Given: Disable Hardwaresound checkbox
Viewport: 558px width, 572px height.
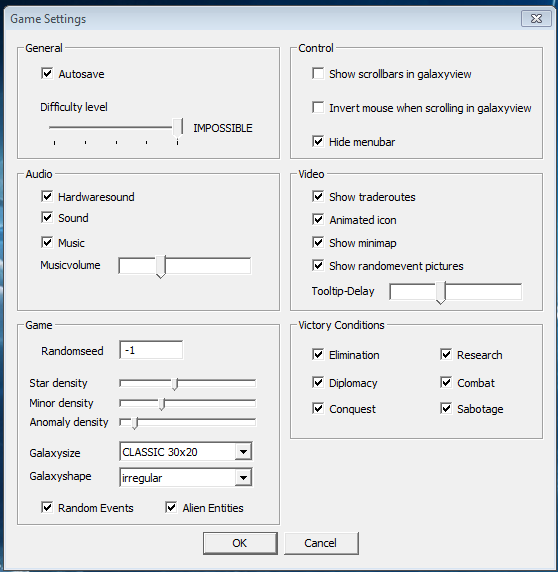Looking at the screenshot, I should pos(47,196).
